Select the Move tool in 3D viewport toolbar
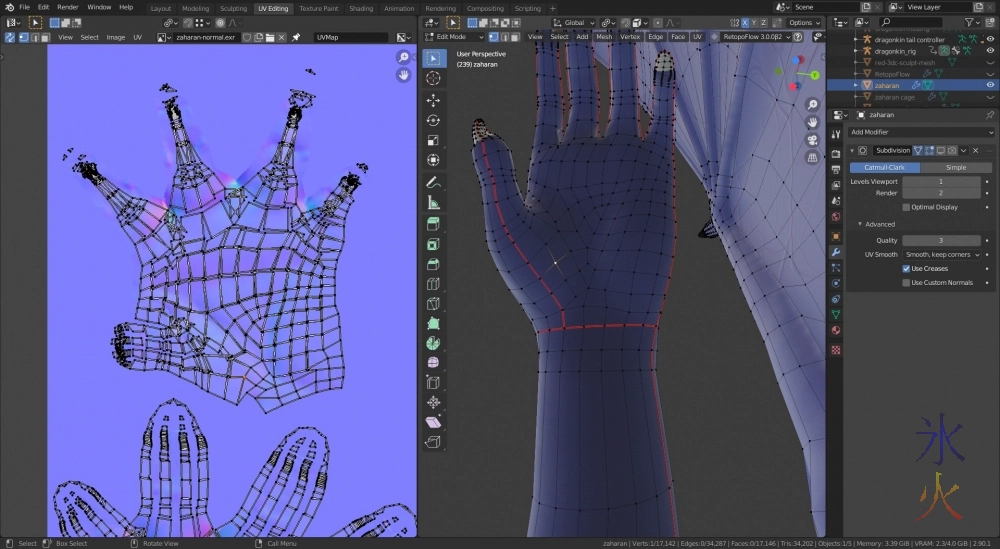The height and width of the screenshot is (549, 1000). (433, 100)
